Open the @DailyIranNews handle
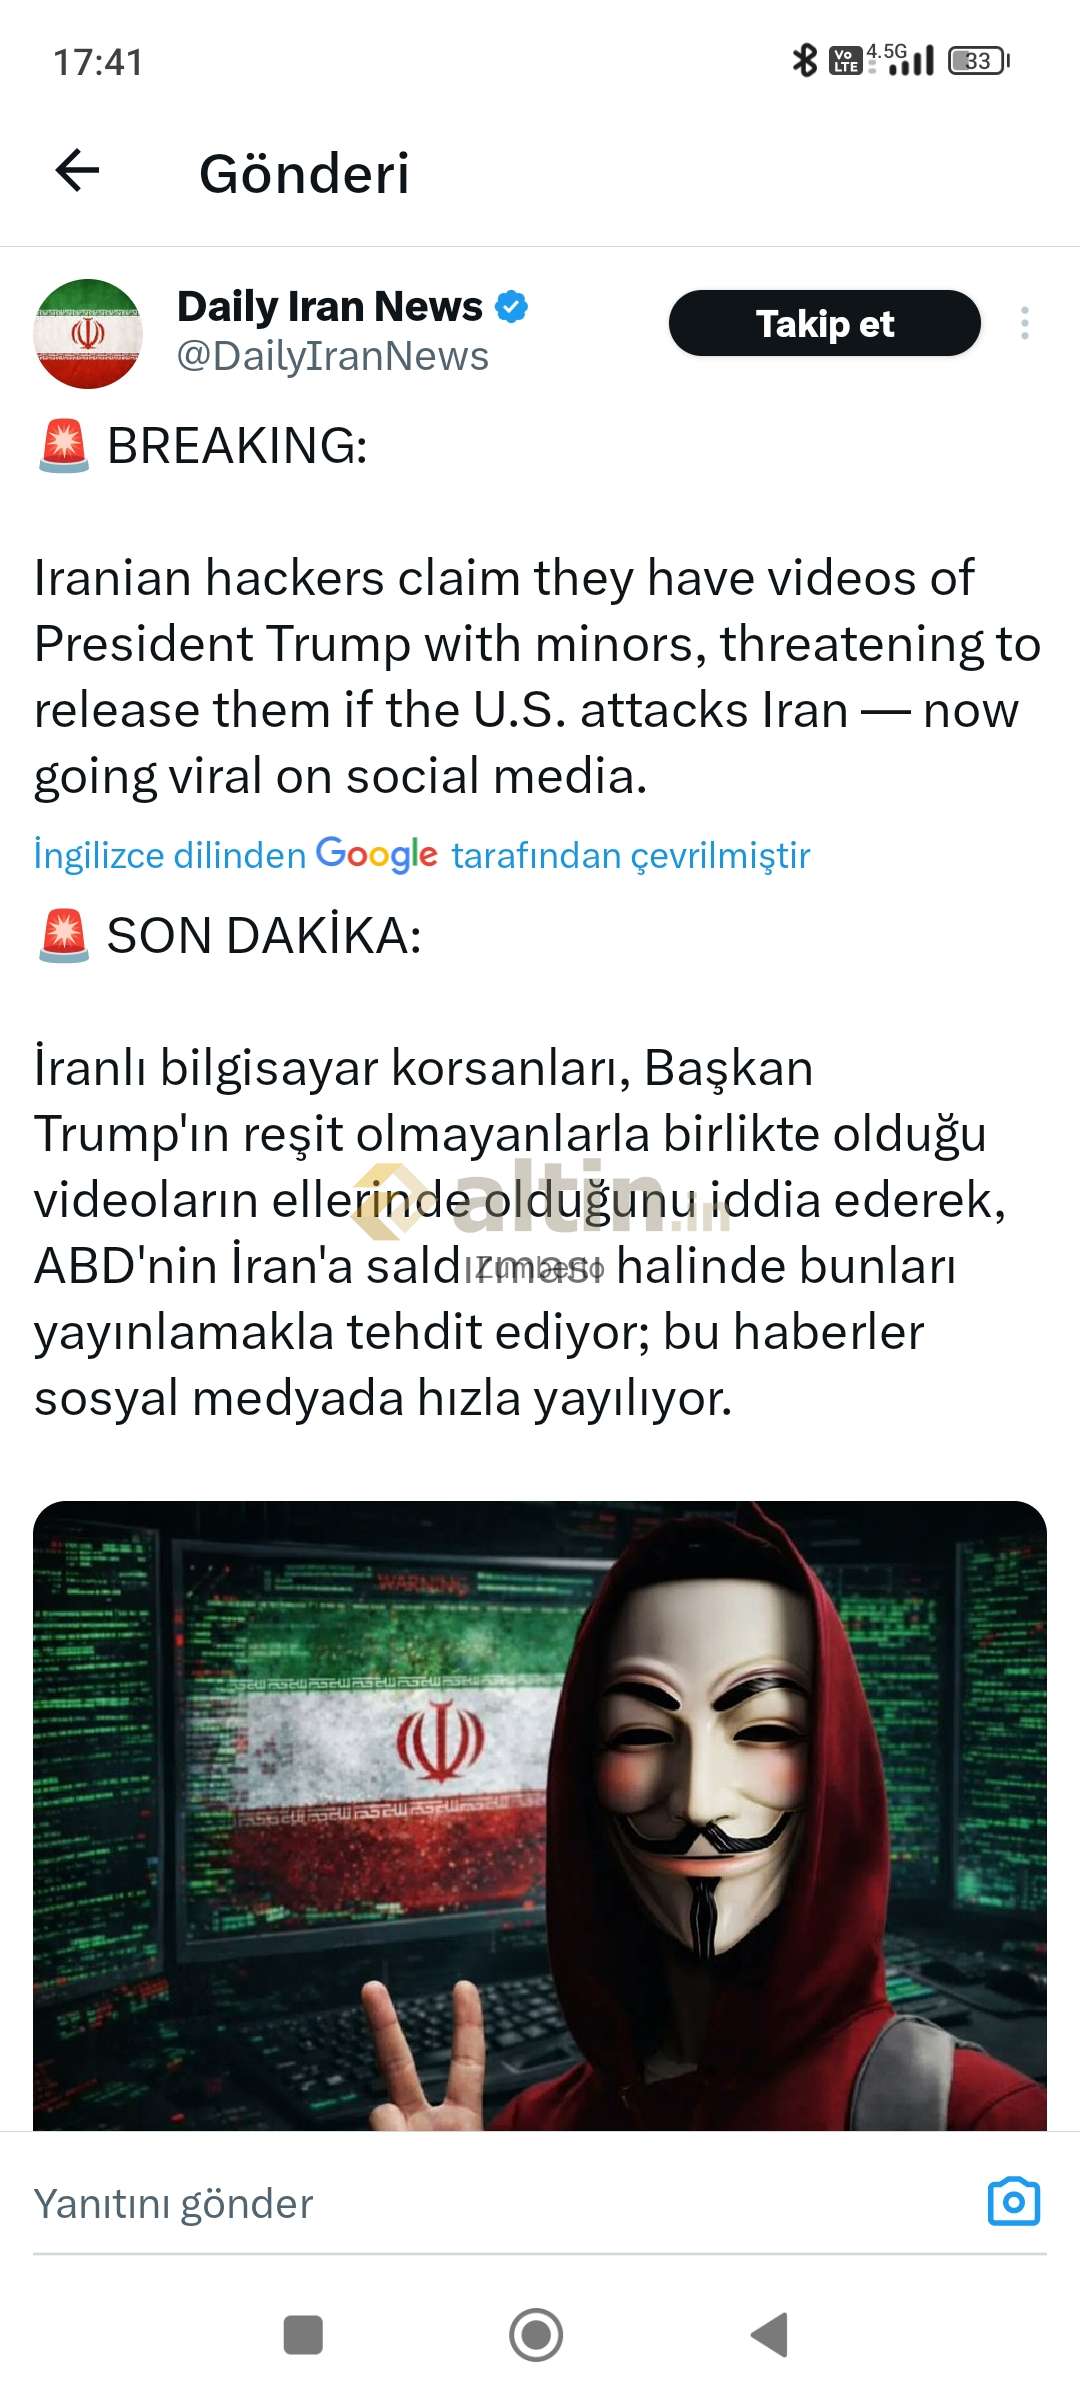 (x=333, y=356)
